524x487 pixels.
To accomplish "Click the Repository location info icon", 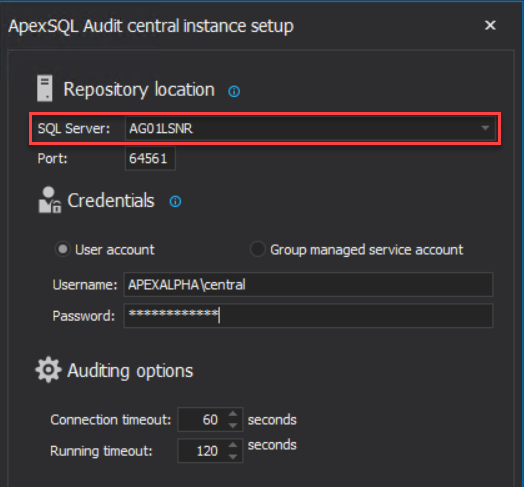I will [x=234, y=91].
